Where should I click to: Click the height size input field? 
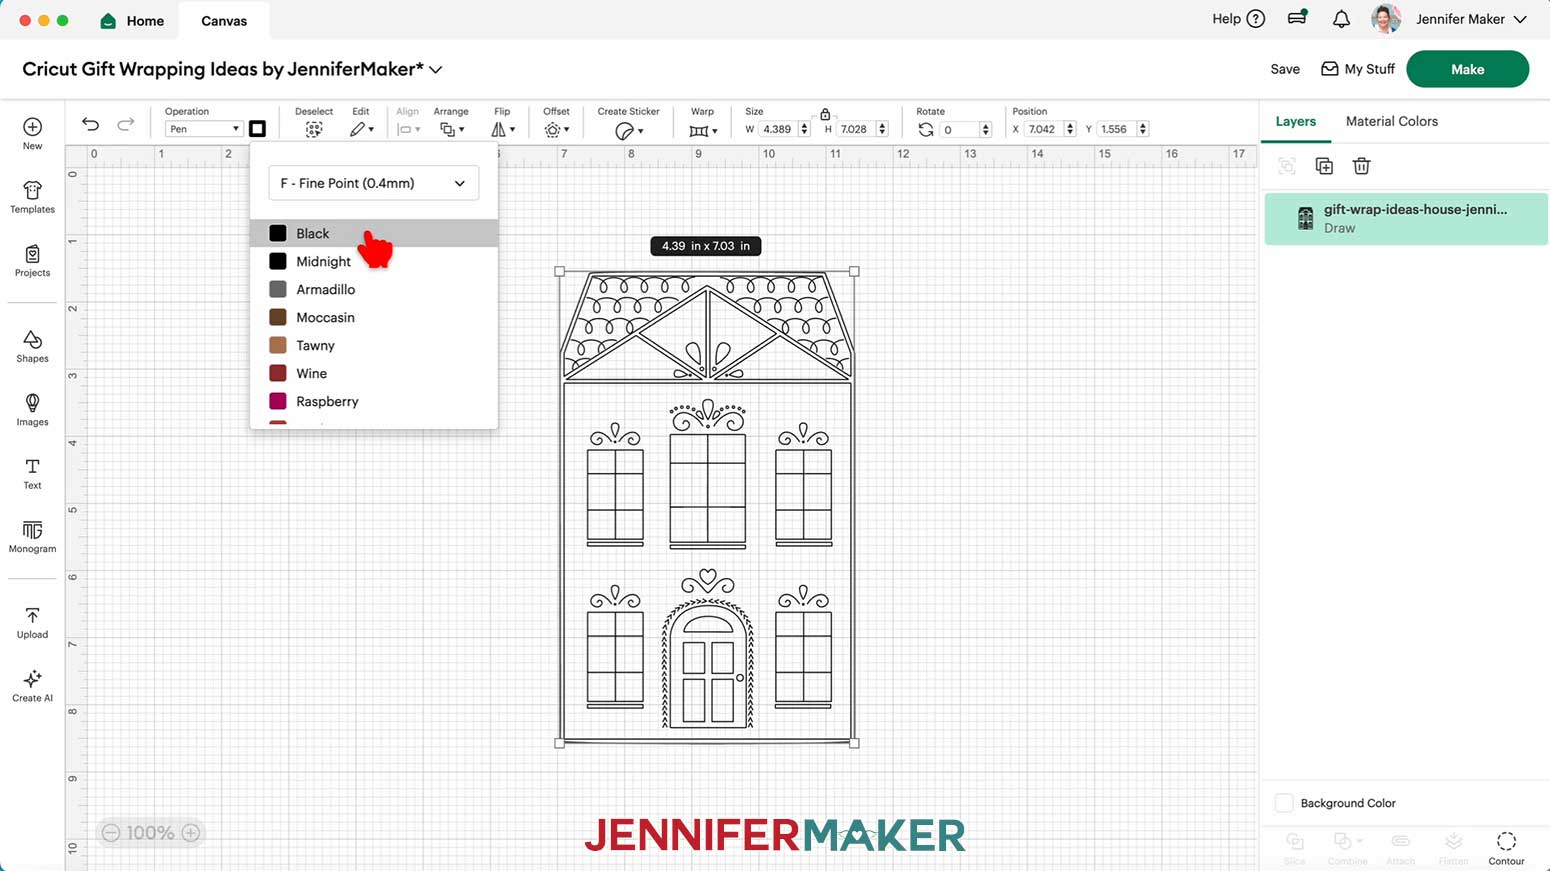855,129
